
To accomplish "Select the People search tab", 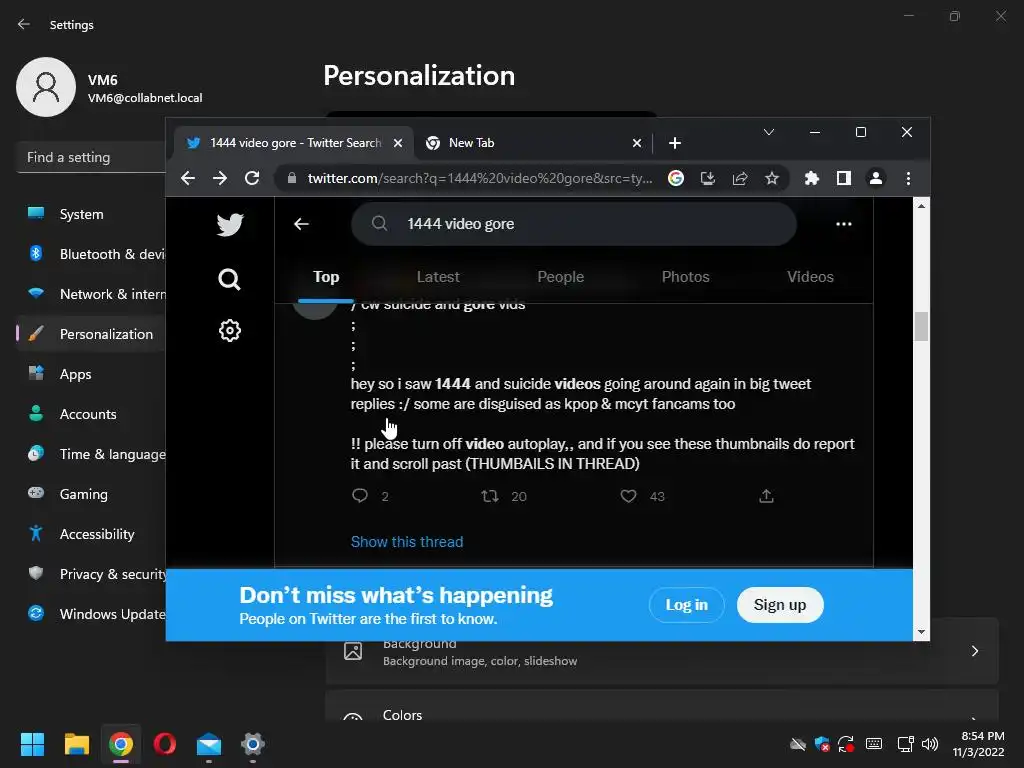I will (x=560, y=277).
